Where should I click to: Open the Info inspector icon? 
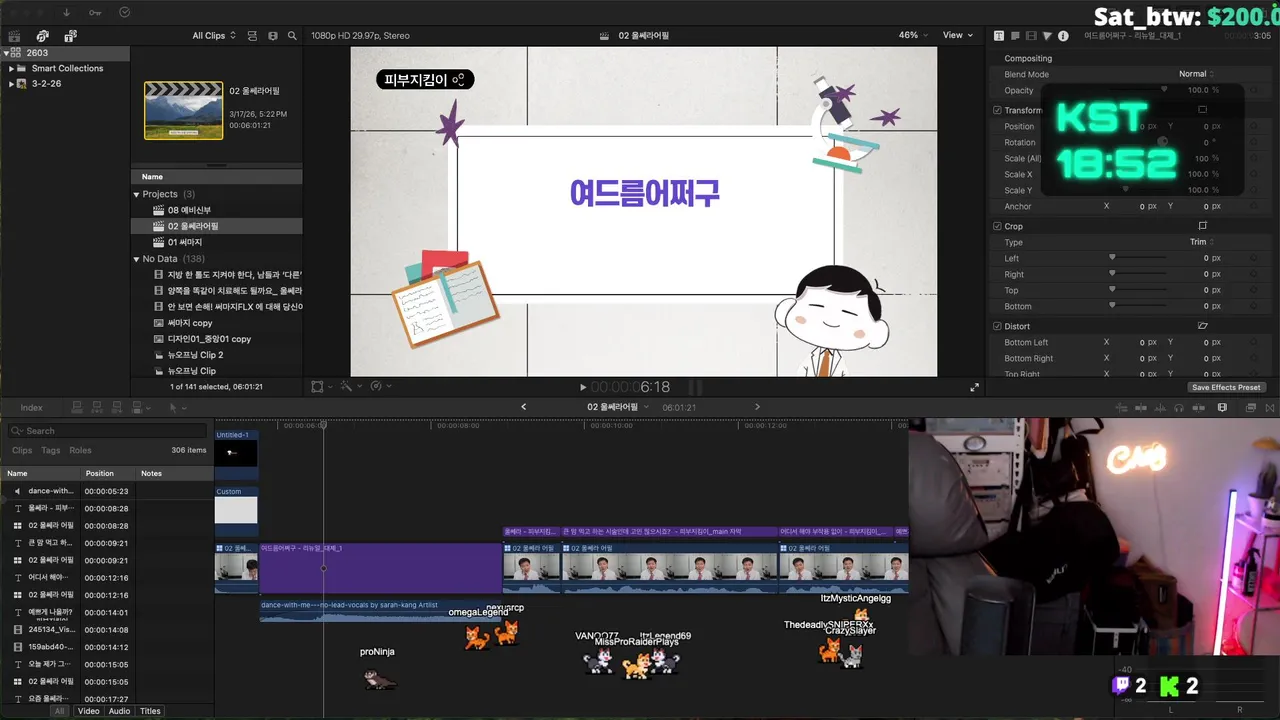(1063, 36)
